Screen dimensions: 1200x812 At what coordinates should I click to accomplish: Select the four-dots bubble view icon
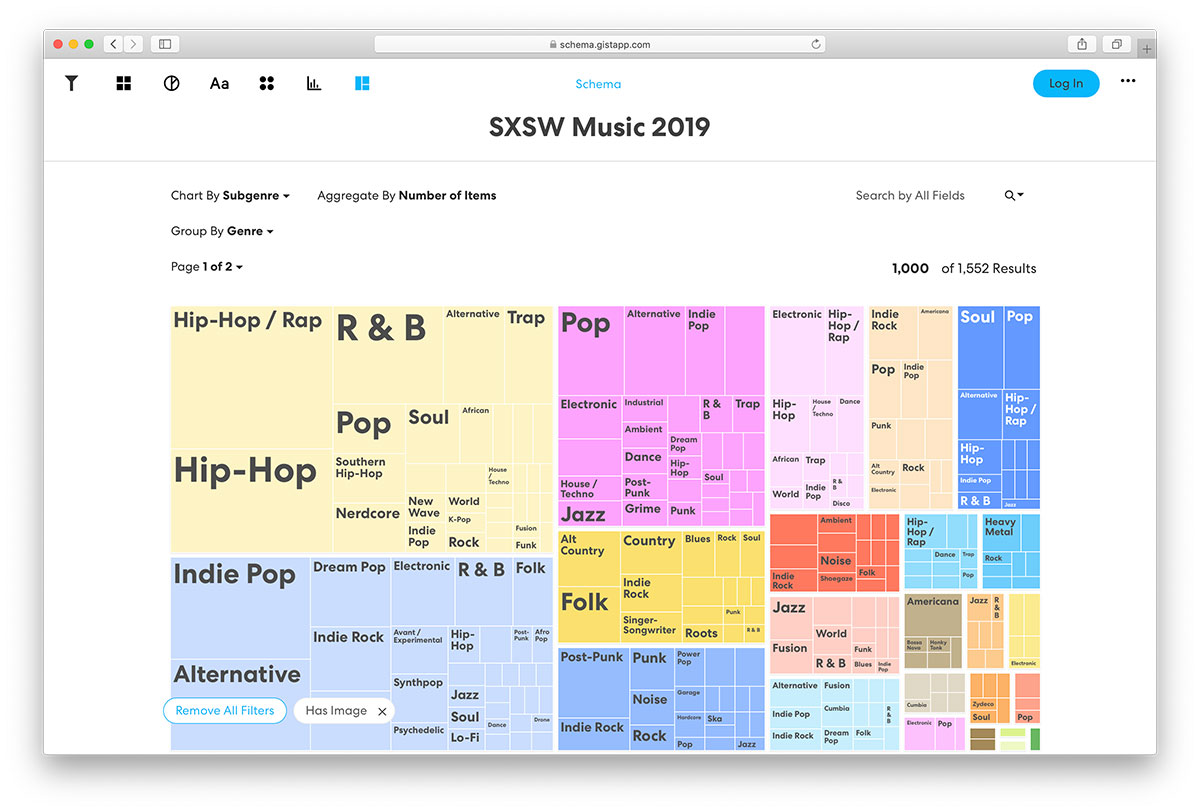267,84
